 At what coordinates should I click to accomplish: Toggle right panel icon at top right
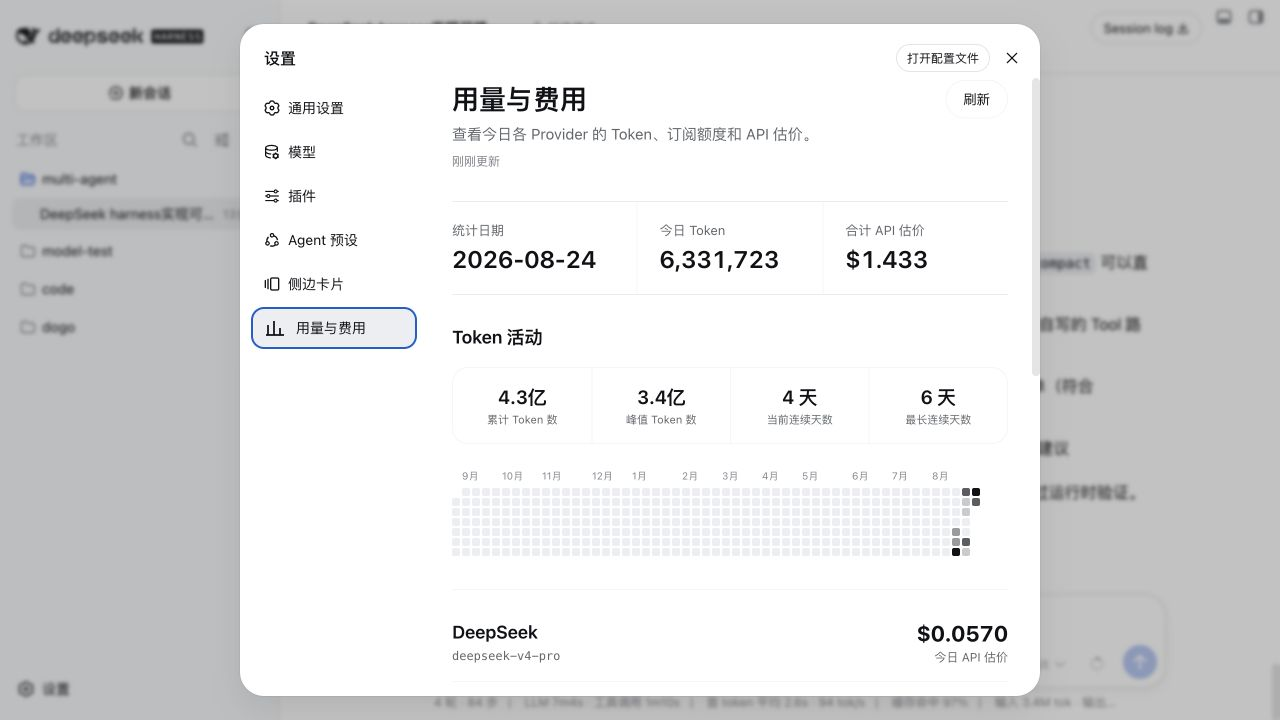1255,18
